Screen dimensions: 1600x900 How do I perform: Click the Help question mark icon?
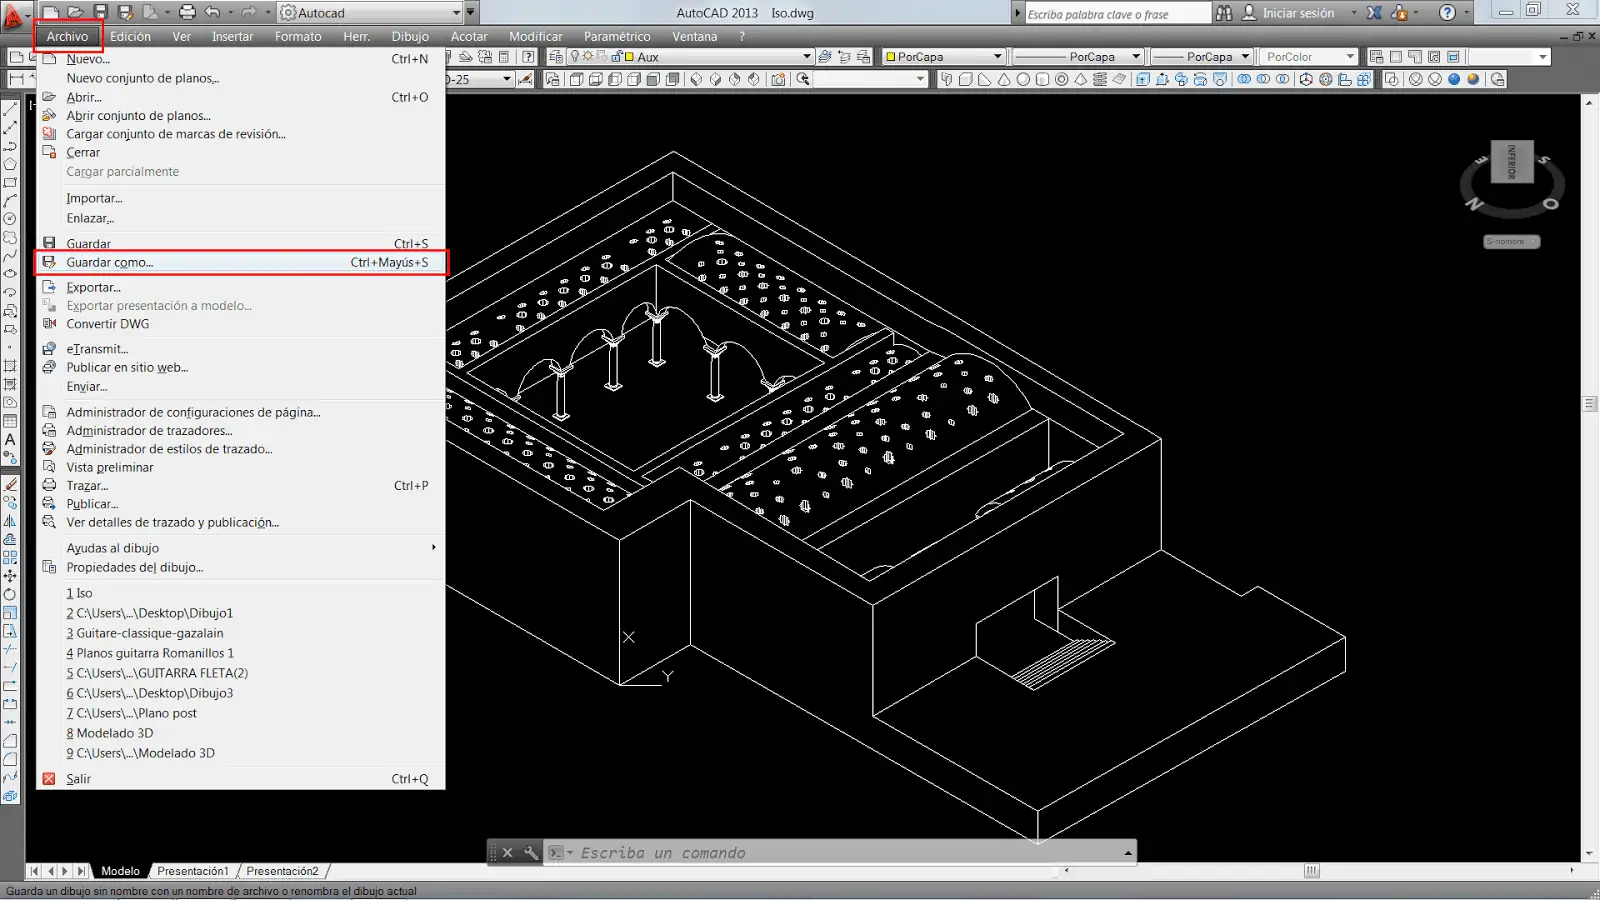(1447, 13)
